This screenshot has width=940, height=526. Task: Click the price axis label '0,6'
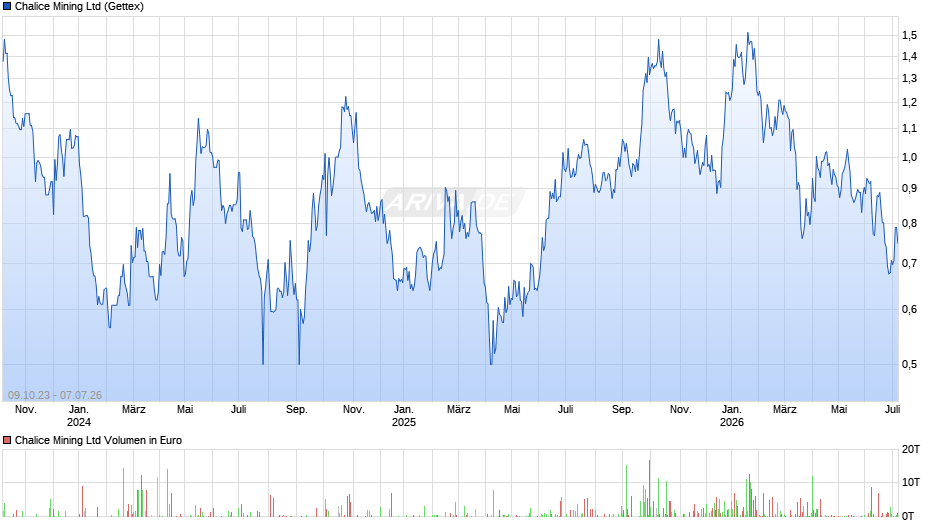point(909,309)
